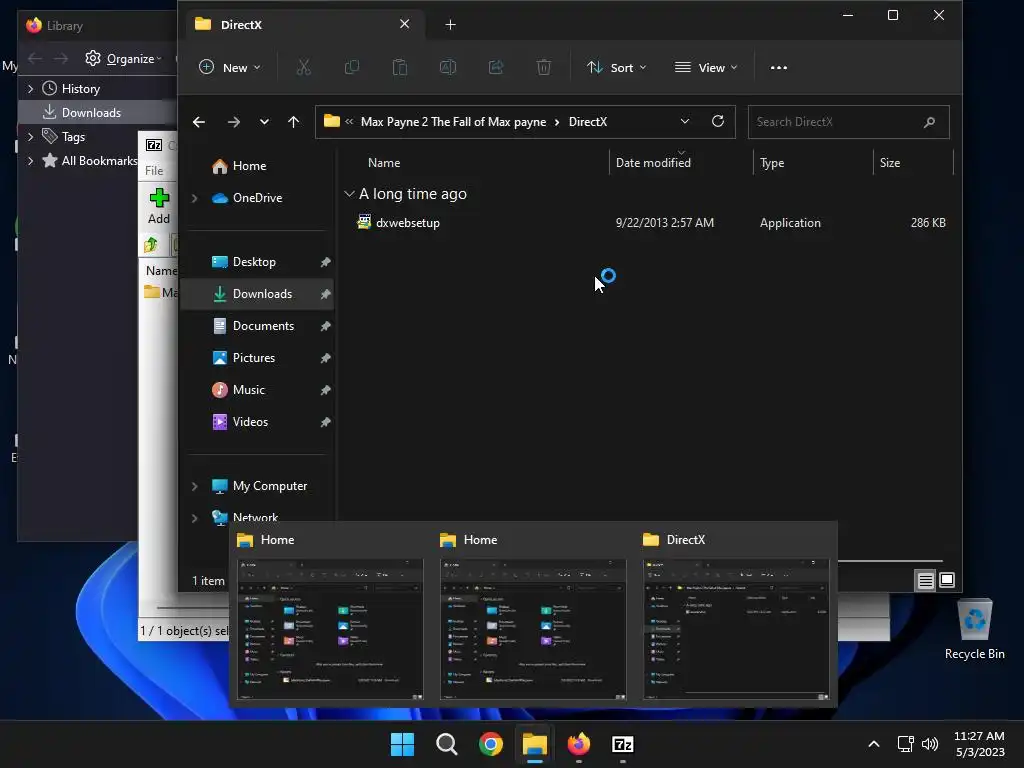Click the Add button in the 7-Zip window
The width and height of the screenshot is (1024, 768).
click(159, 206)
